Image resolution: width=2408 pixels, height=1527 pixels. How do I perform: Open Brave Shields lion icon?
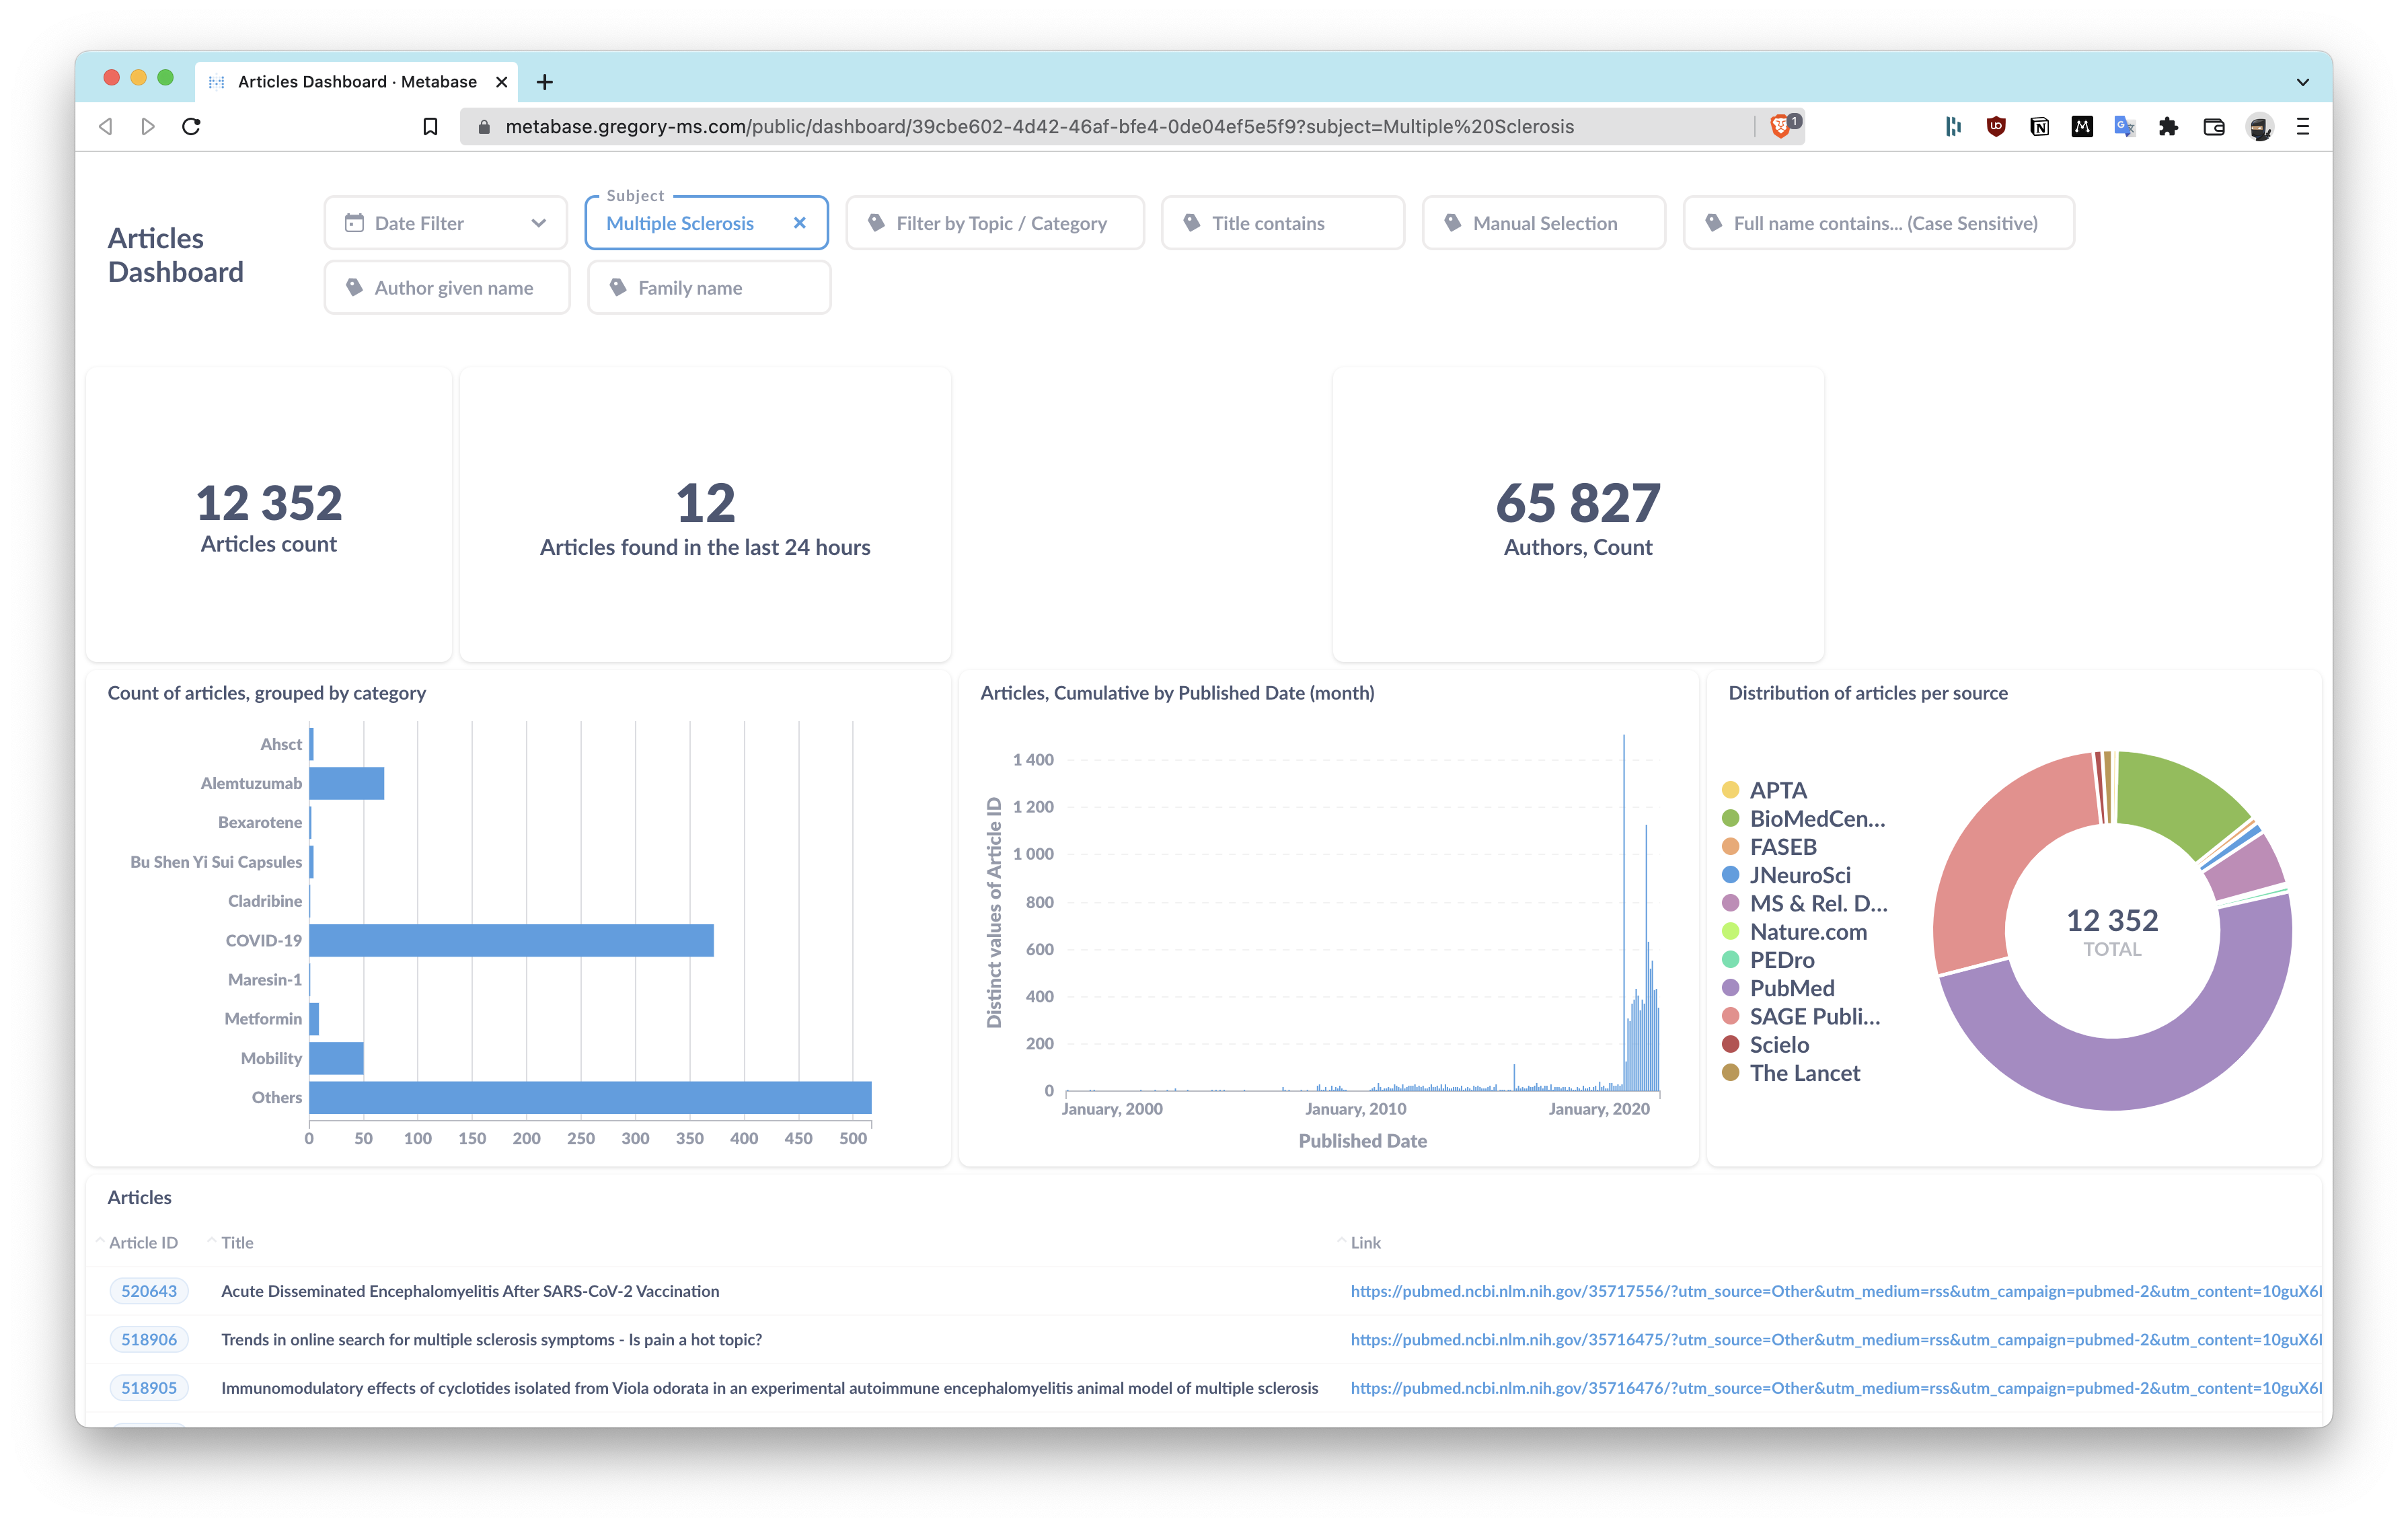(x=1780, y=126)
